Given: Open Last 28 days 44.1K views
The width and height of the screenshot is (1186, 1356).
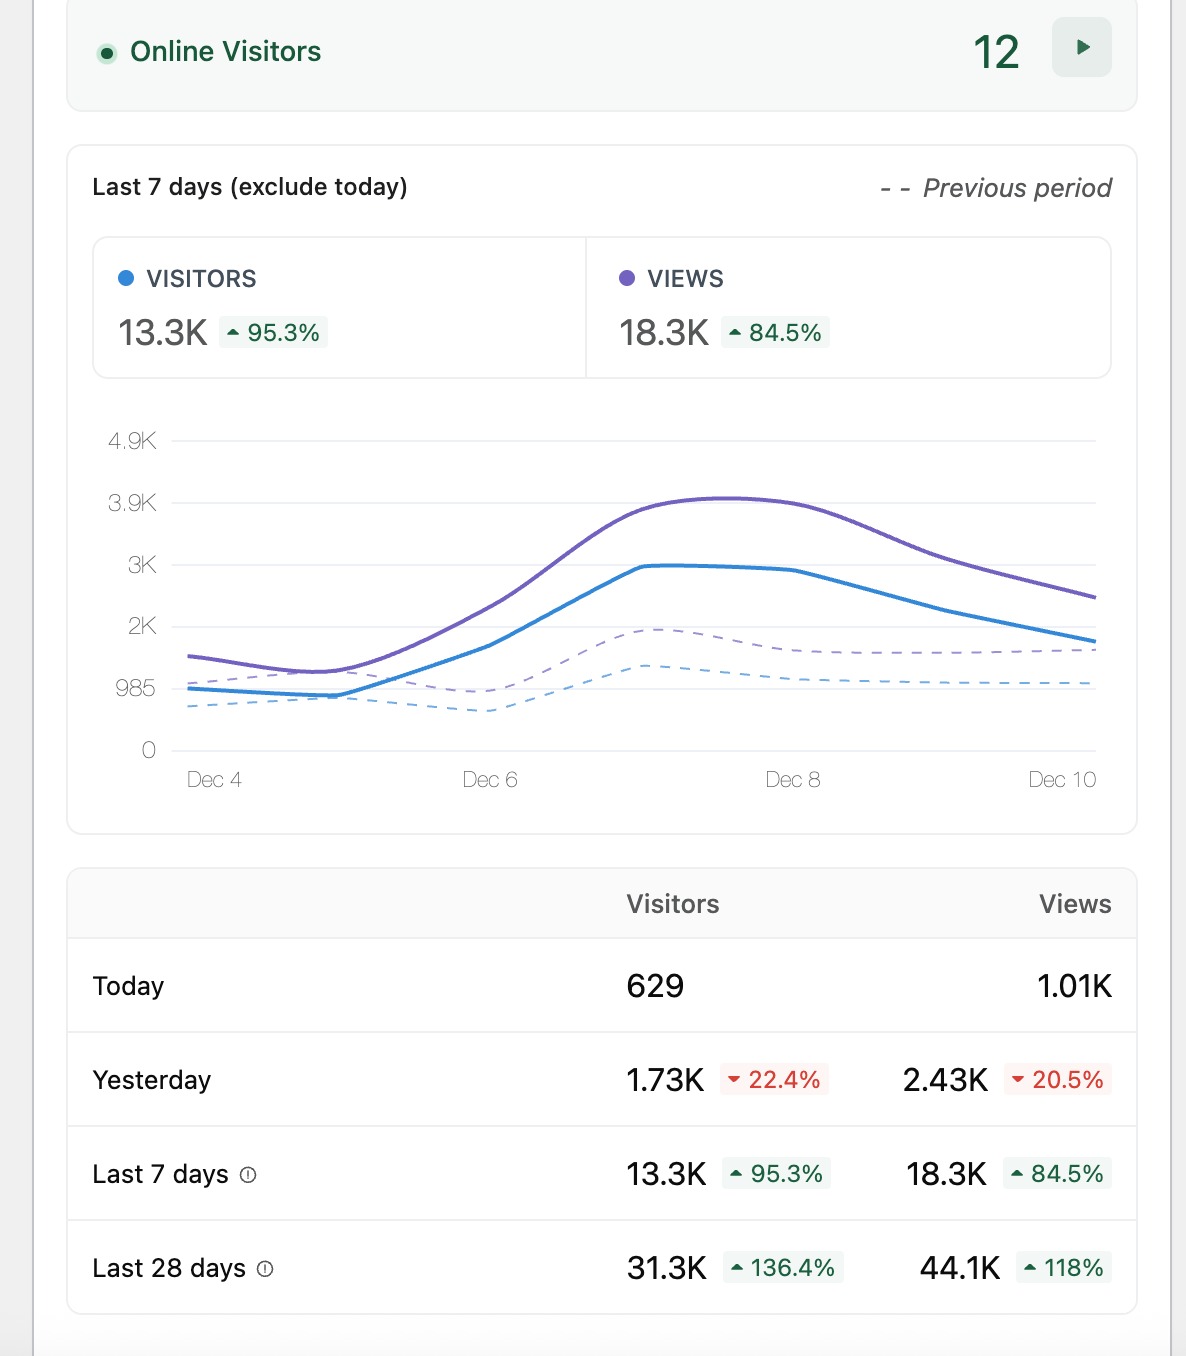Looking at the screenshot, I should (x=960, y=1268).
